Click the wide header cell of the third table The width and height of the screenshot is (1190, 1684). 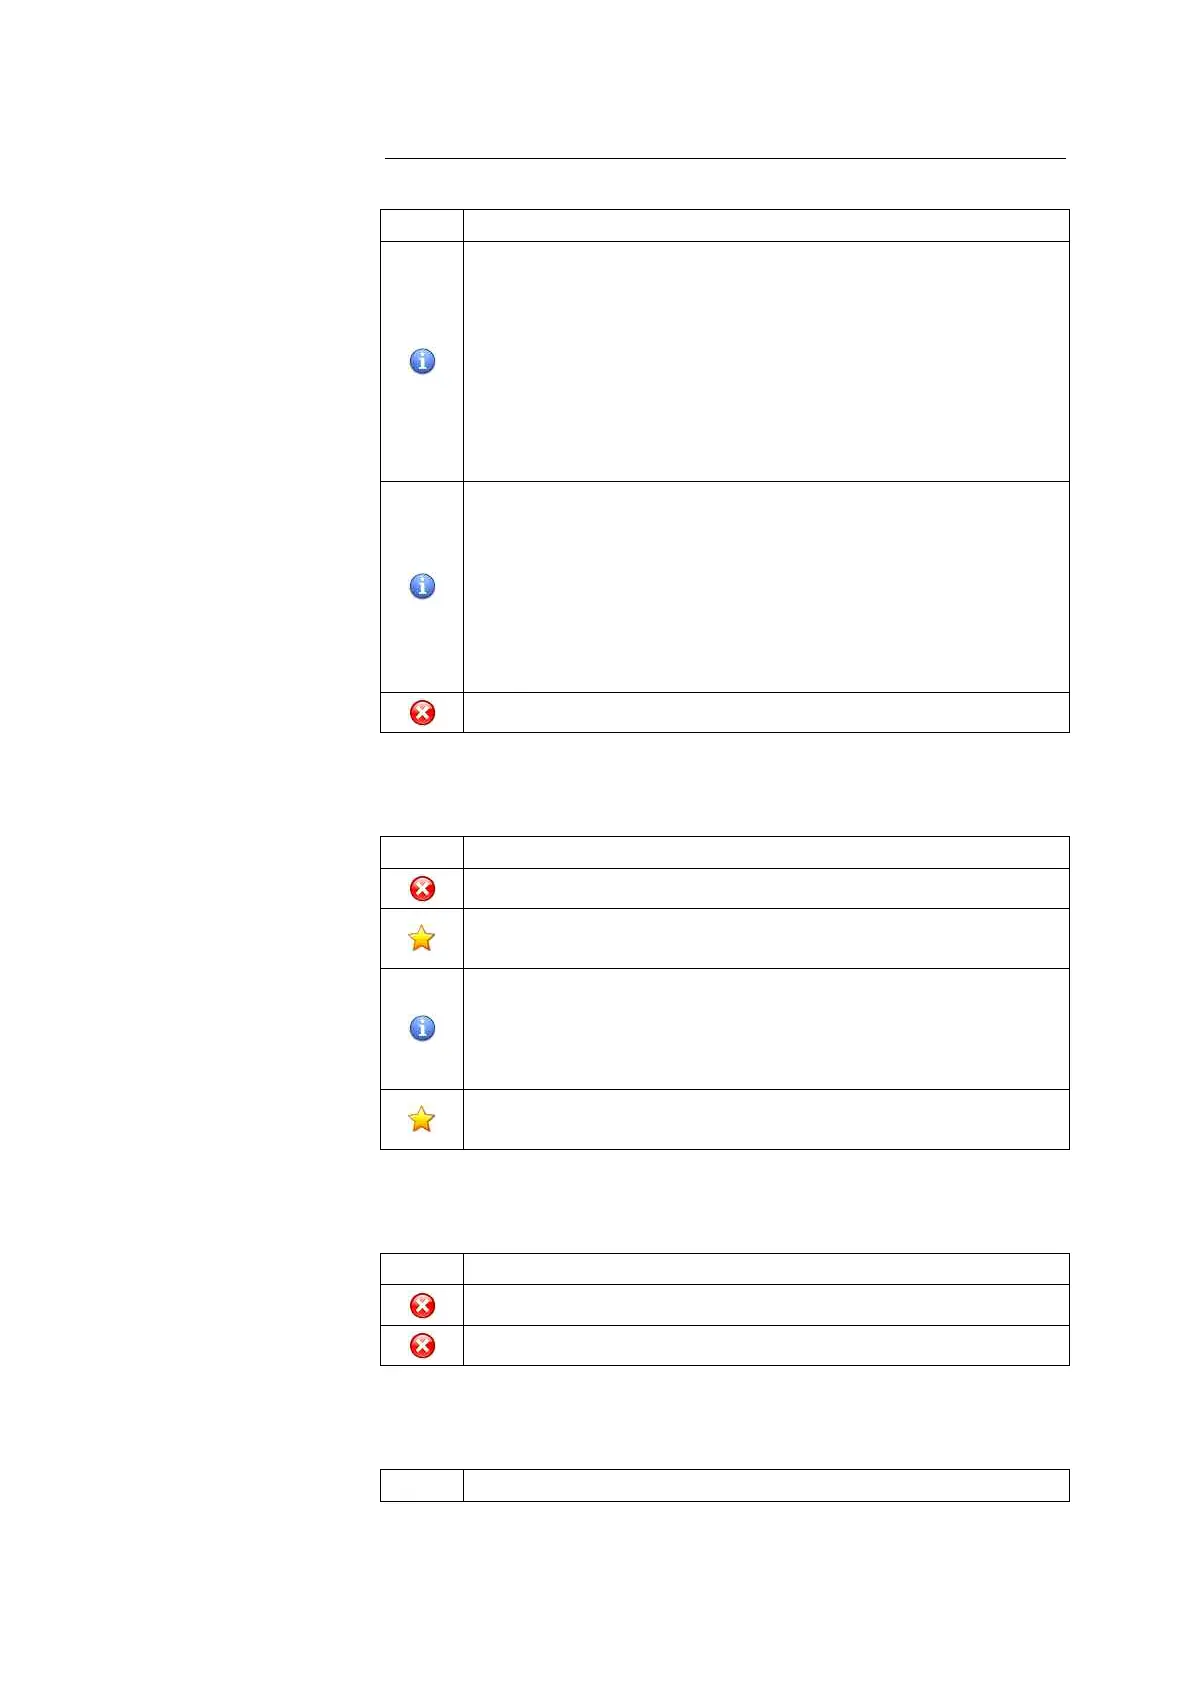tap(766, 1269)
